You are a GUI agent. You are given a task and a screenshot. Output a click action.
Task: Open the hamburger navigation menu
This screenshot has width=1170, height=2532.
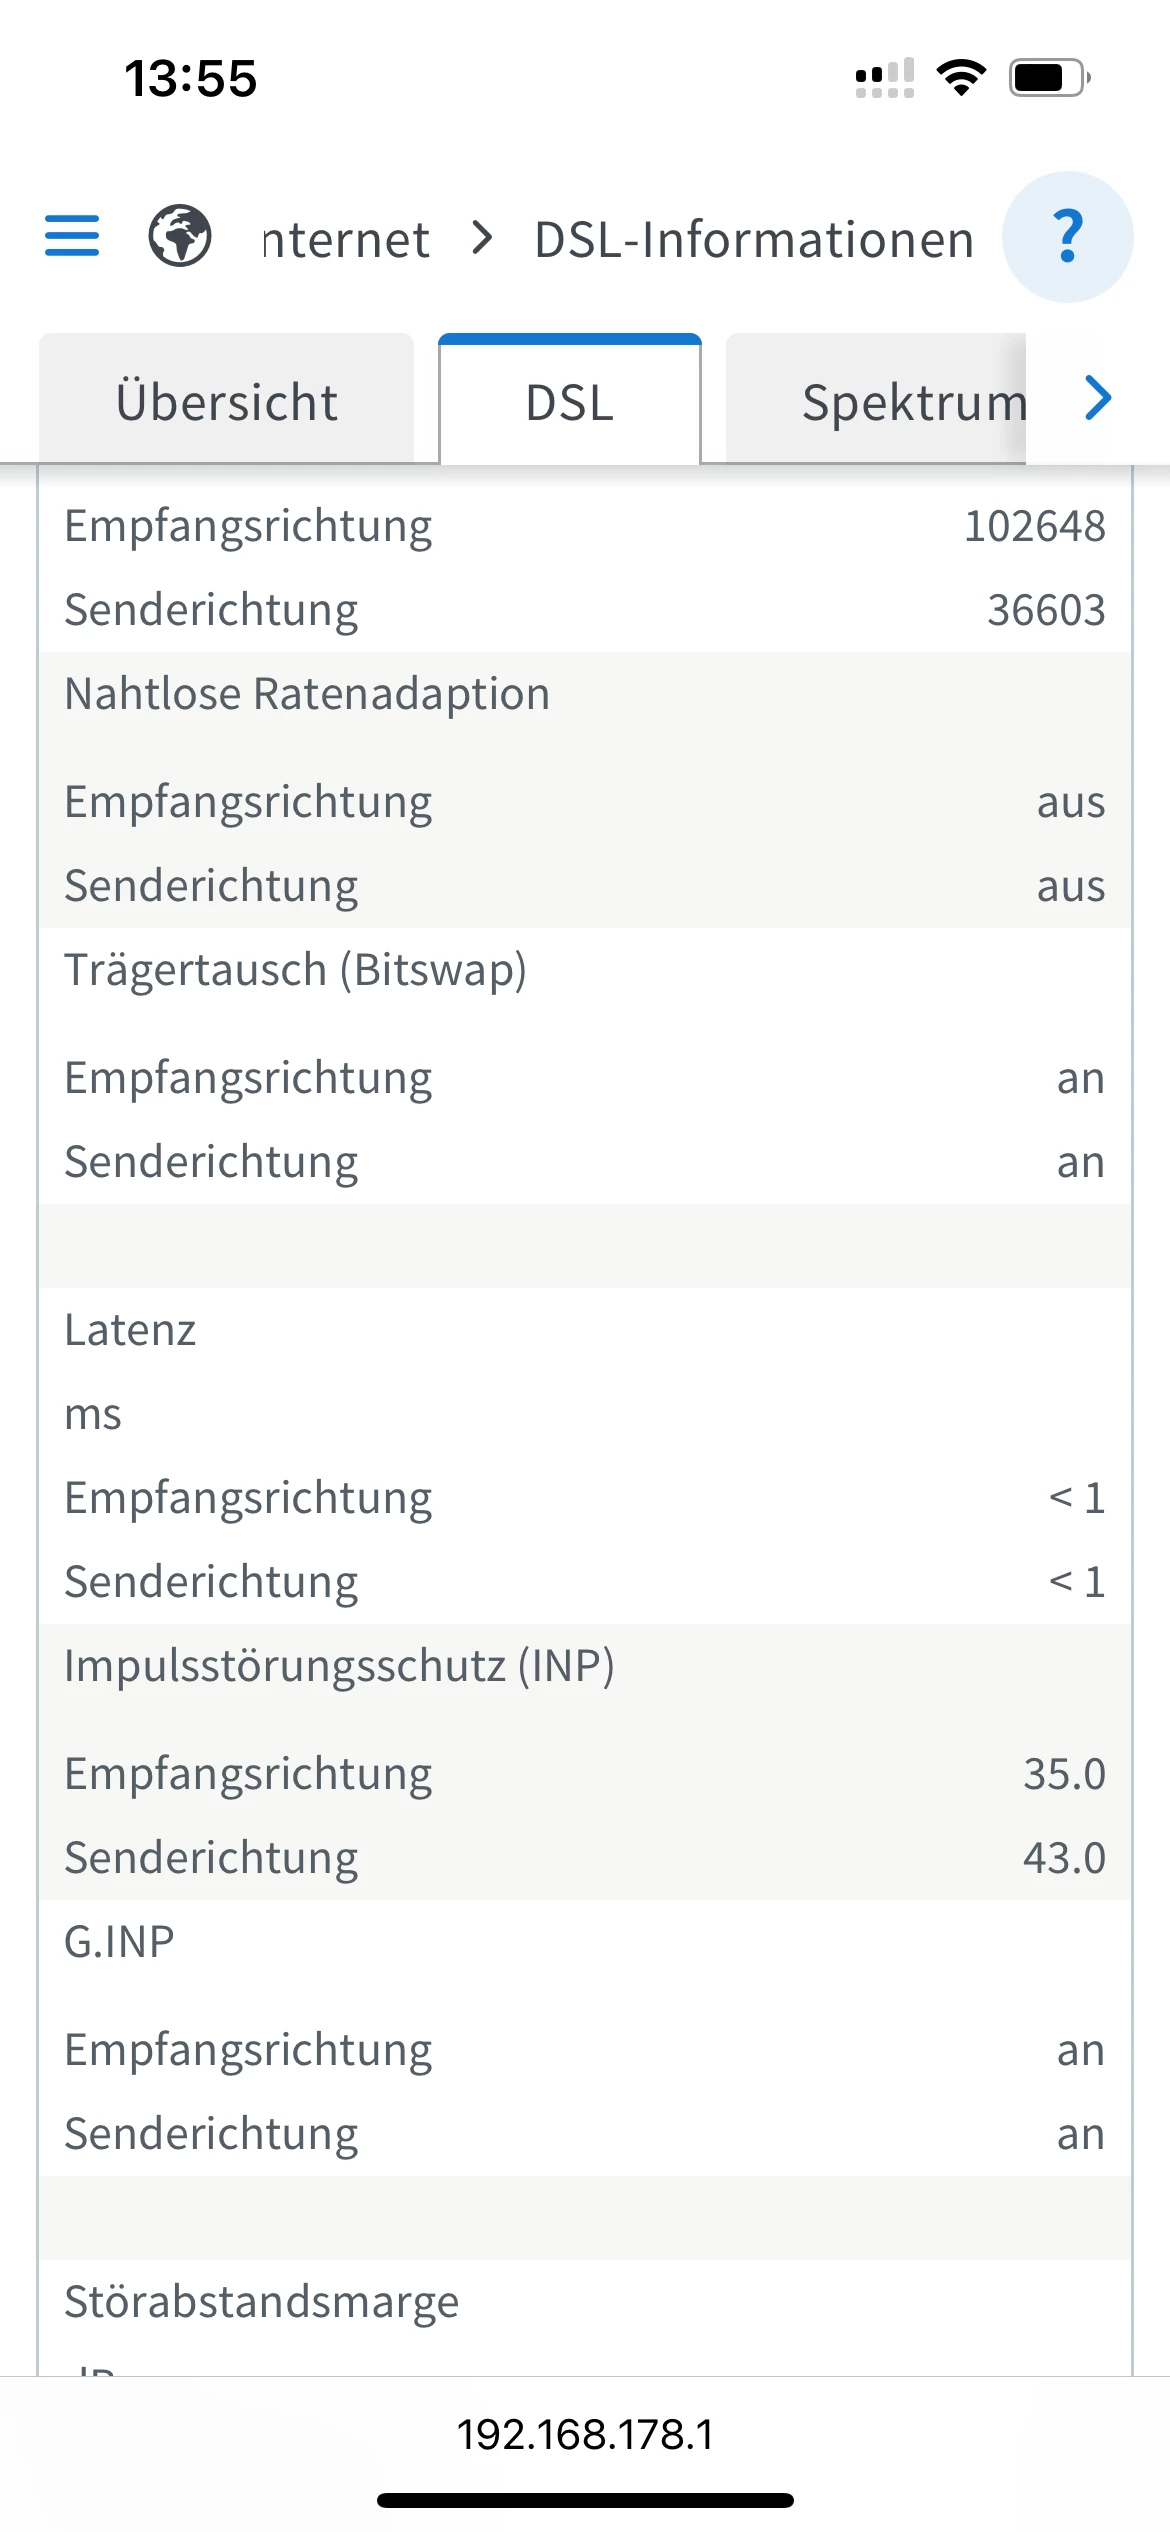(72, 236)
